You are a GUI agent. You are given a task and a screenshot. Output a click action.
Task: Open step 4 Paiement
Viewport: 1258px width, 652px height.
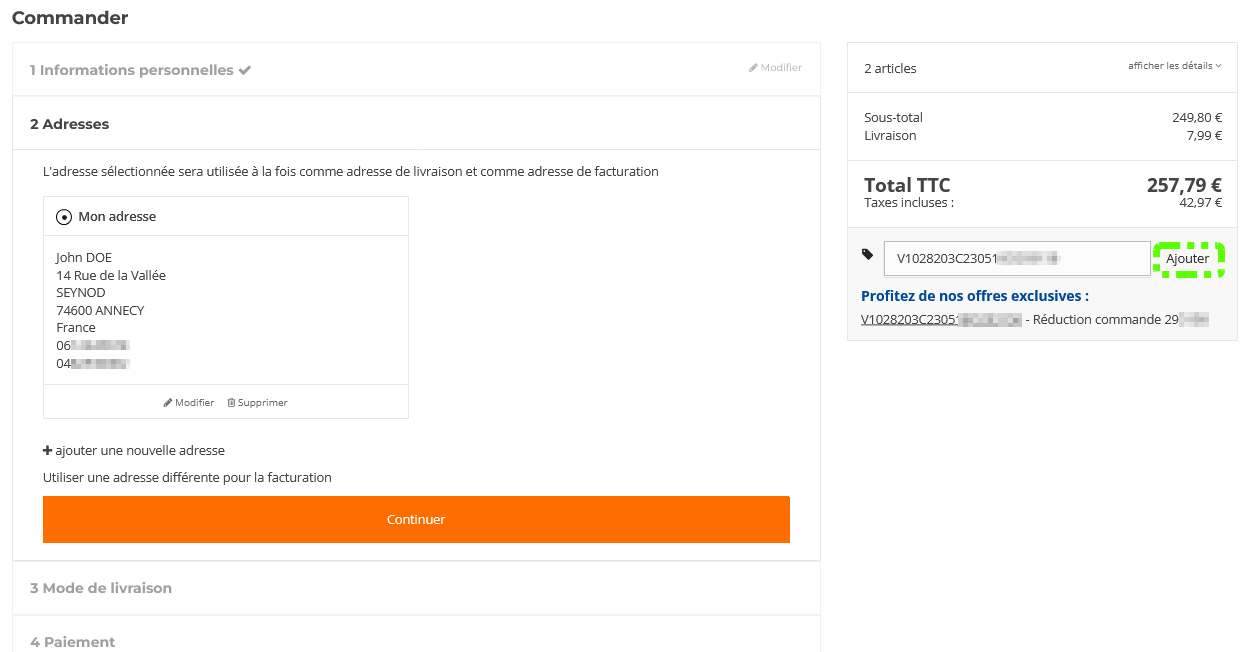[x=73, y=641]
